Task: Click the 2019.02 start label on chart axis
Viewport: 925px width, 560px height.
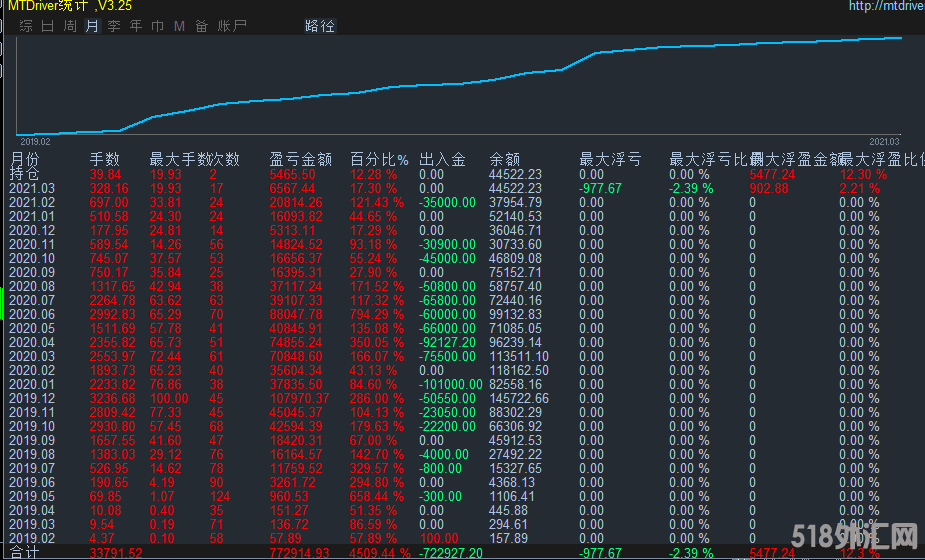Action: [x=35, y=142]
